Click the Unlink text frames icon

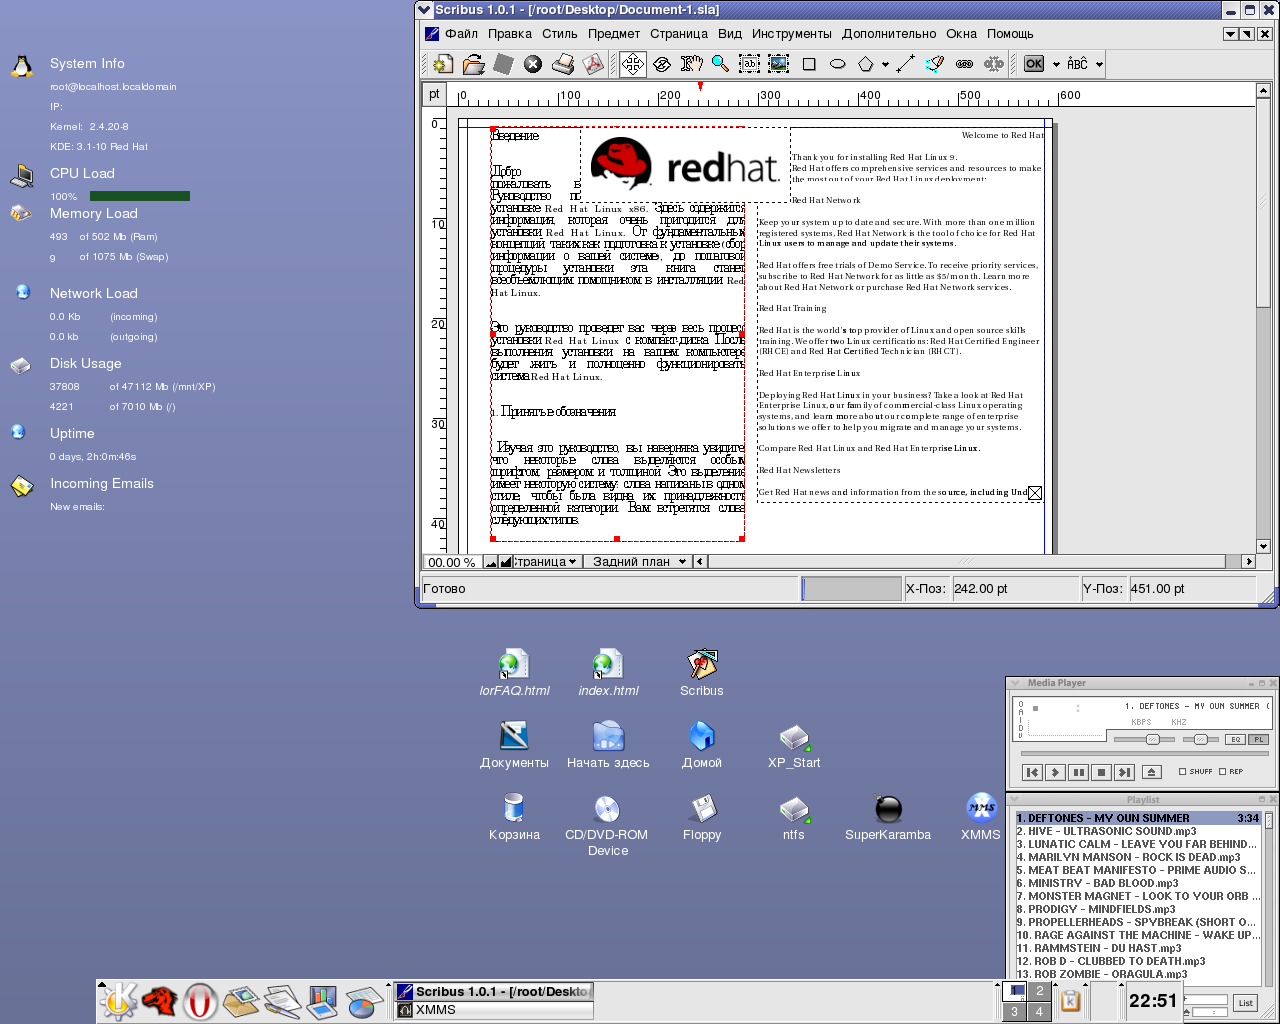pyautogui.click(x=993, y=64)
